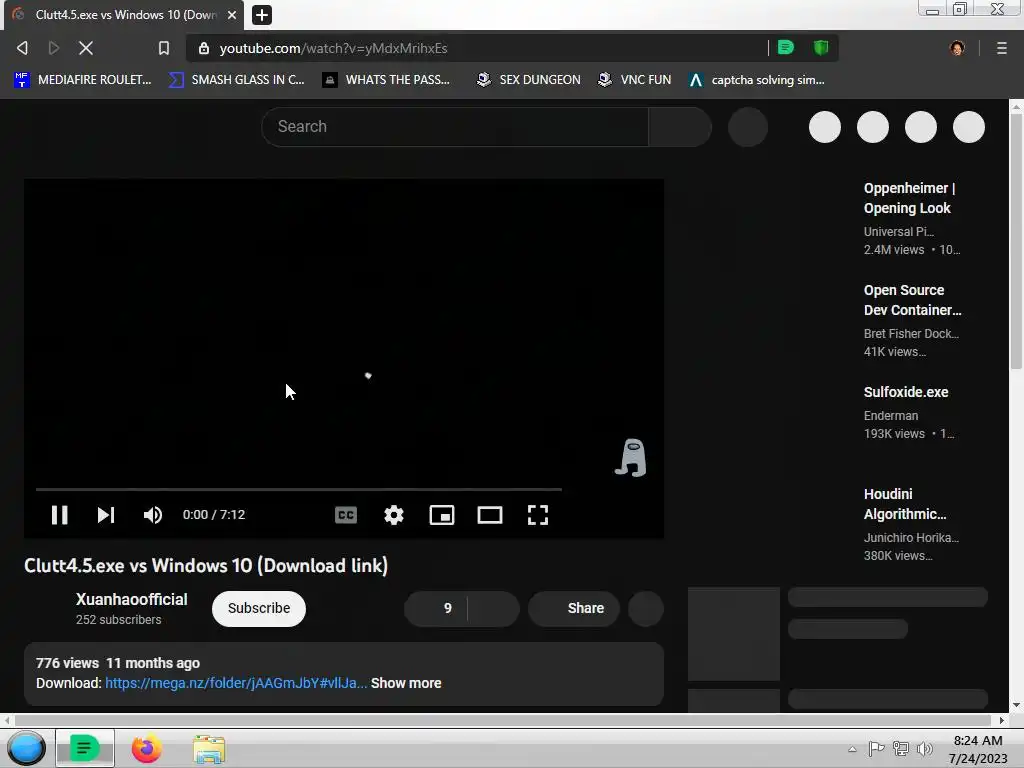
Task: Click the video progress bar
Action: coord(298,488)
